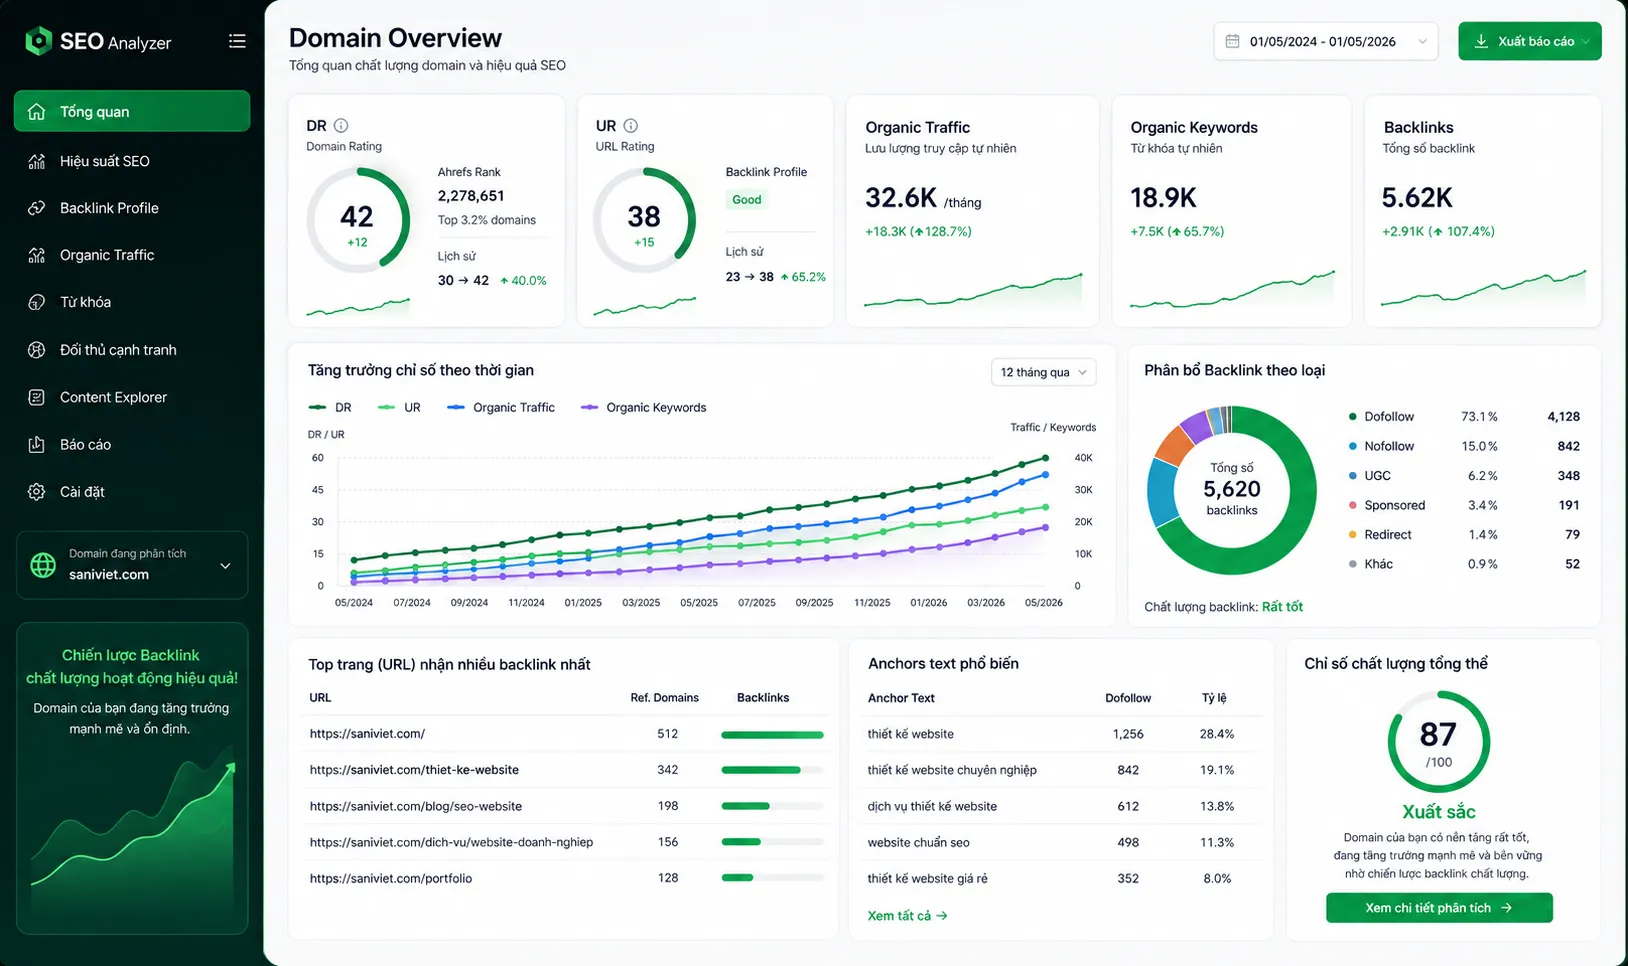This screenshot has width=1628, height=966.
Task: Click the download icon on Xuất báo cáo
Action: tap(1481, 41)
